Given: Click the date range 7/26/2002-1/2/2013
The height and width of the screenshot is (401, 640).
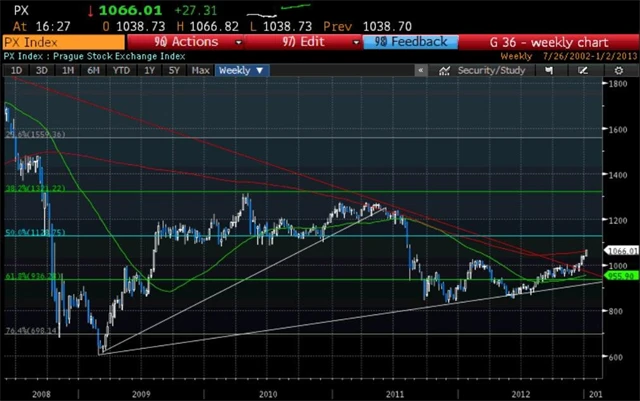Looking at the screenshot, I should coord(590,56).
